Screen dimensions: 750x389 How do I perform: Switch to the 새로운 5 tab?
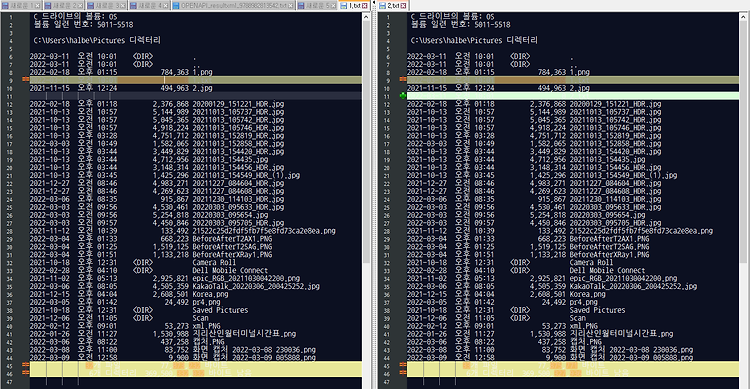pyautogui.click(x=317, y=5)
